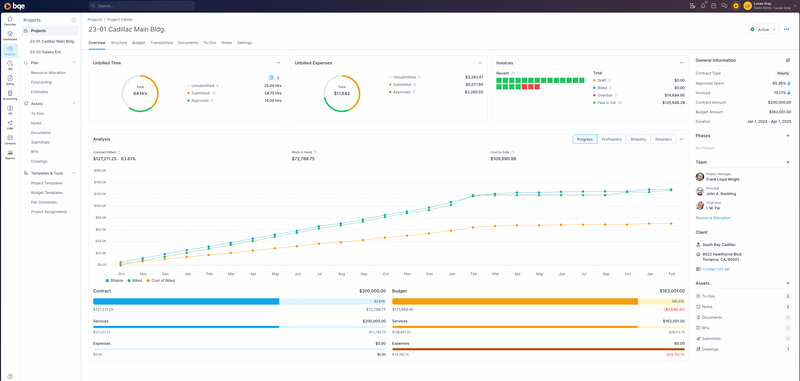The width and height of the screenshot is (800, 381).
Task: Click the Budget orange progress bar
Action: tap(515, 301)
